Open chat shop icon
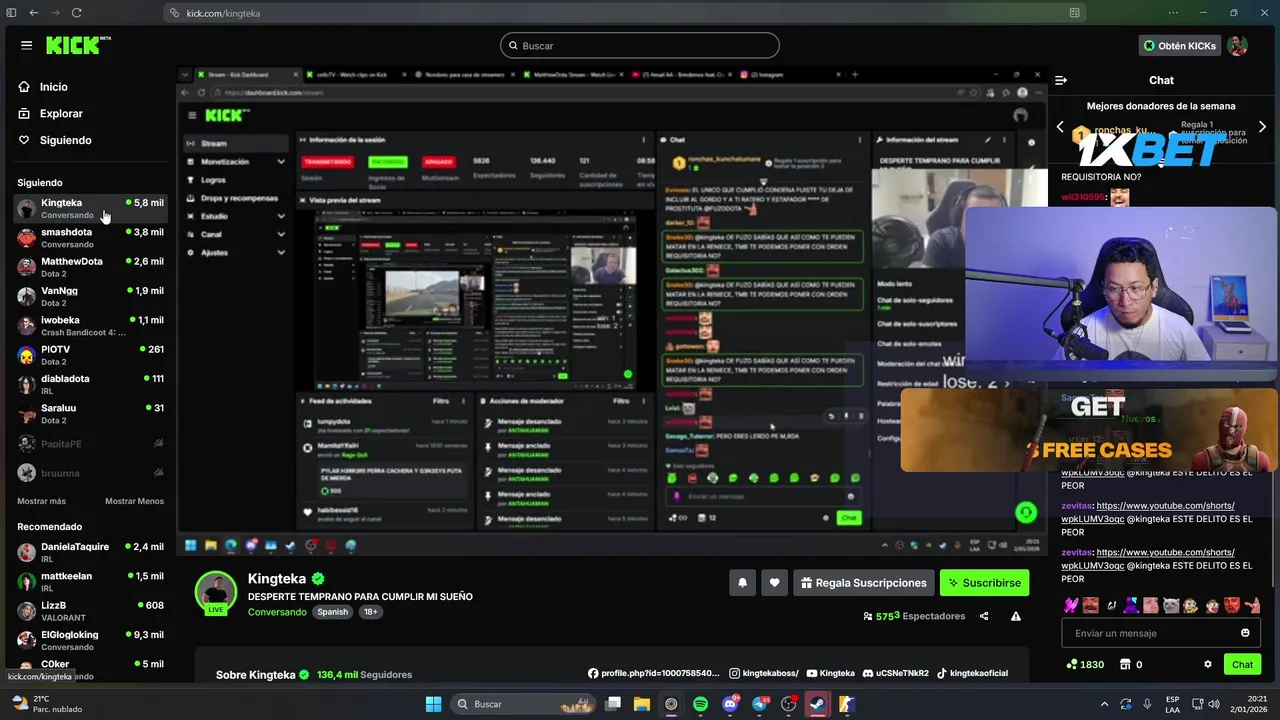 coord(1125,664)
